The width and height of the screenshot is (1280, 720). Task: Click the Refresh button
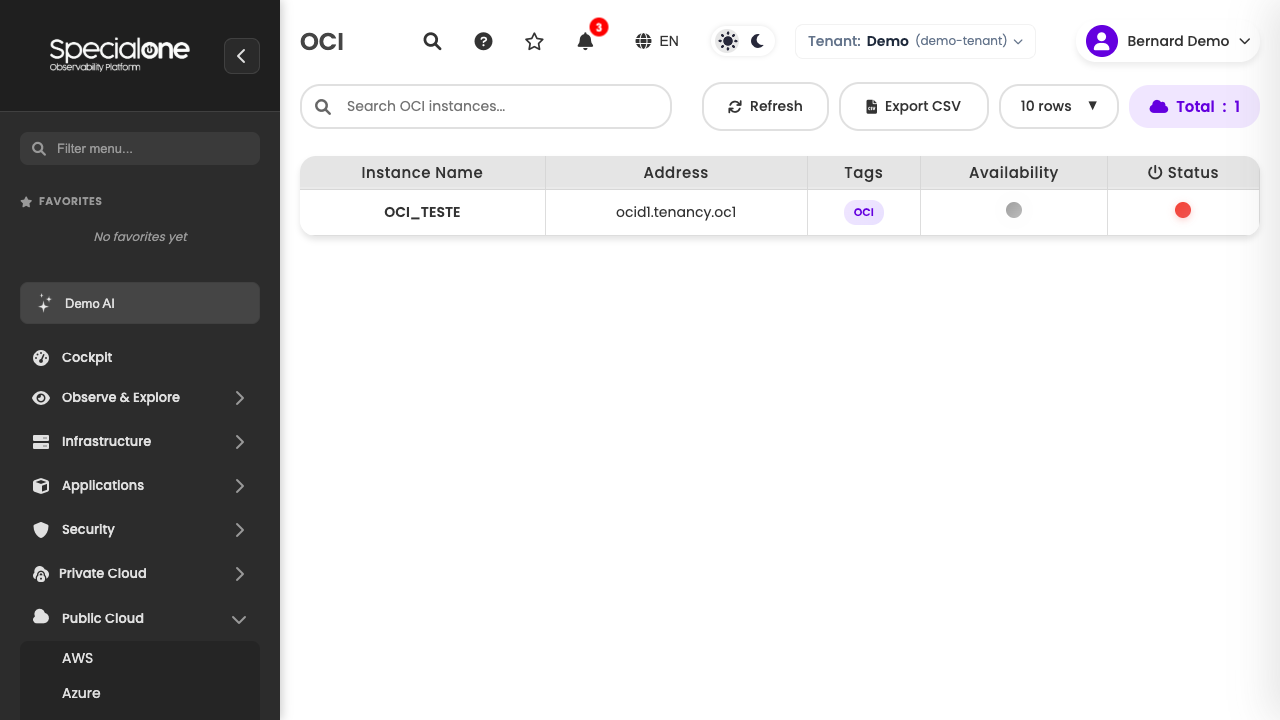(x=765, y=106)
